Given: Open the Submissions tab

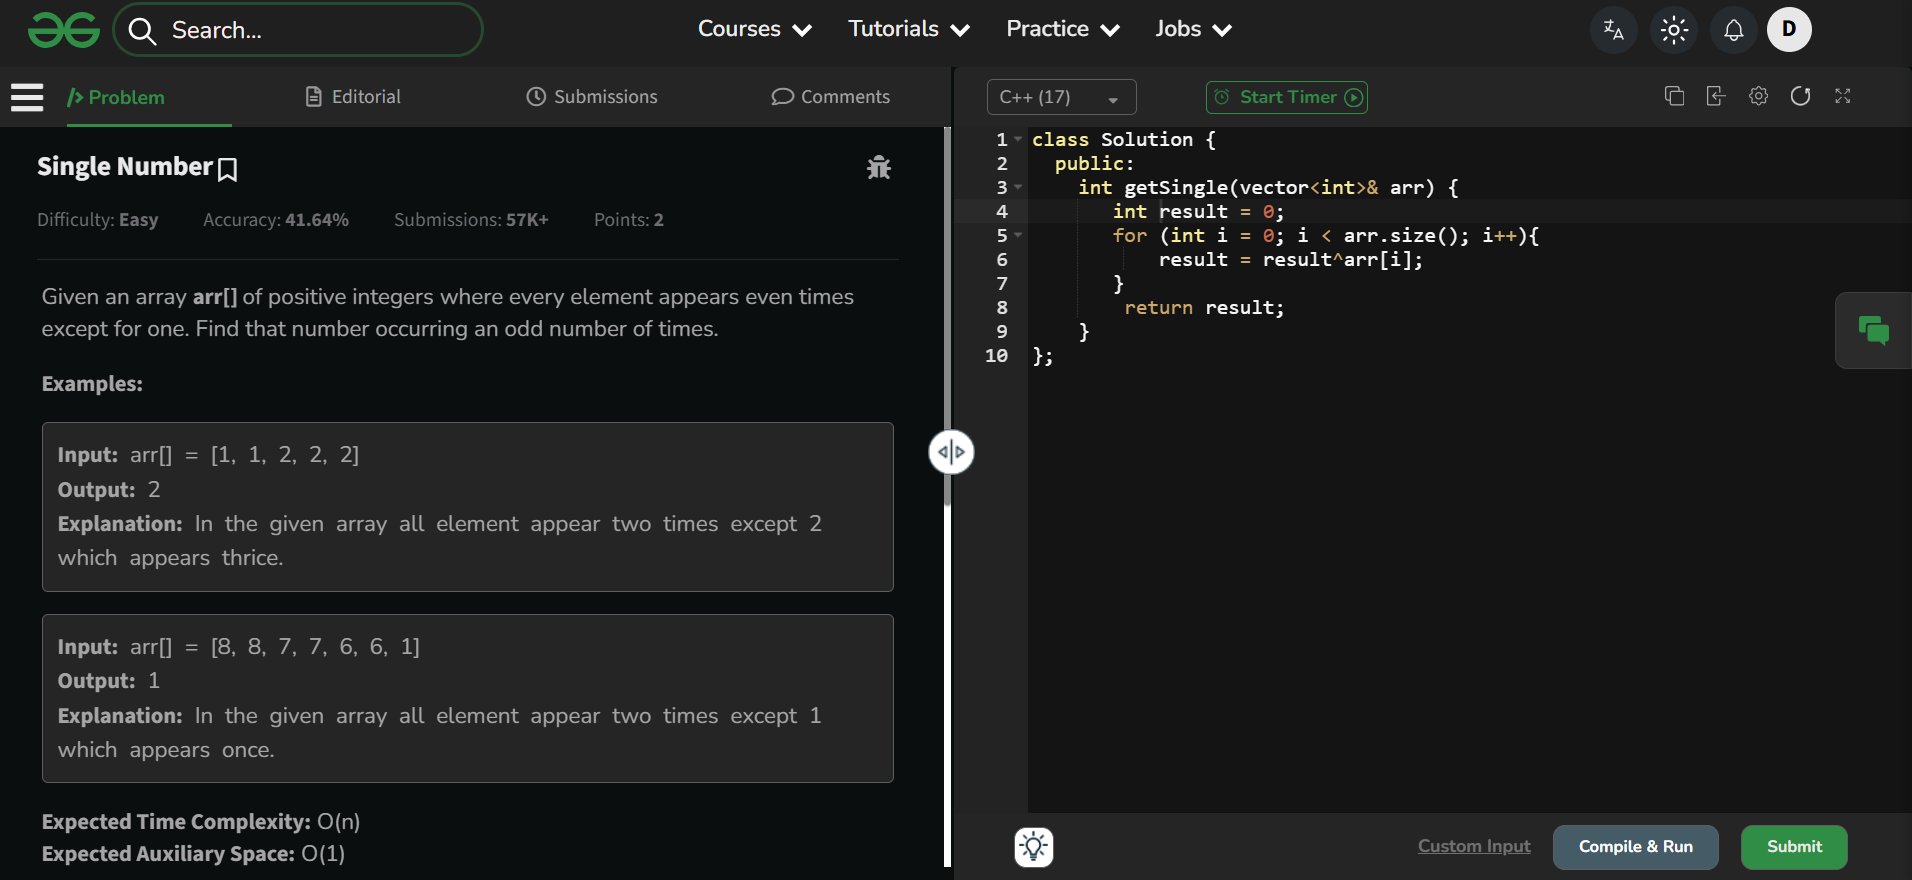Looking at the screenshot, I should [x=592, y=97].
